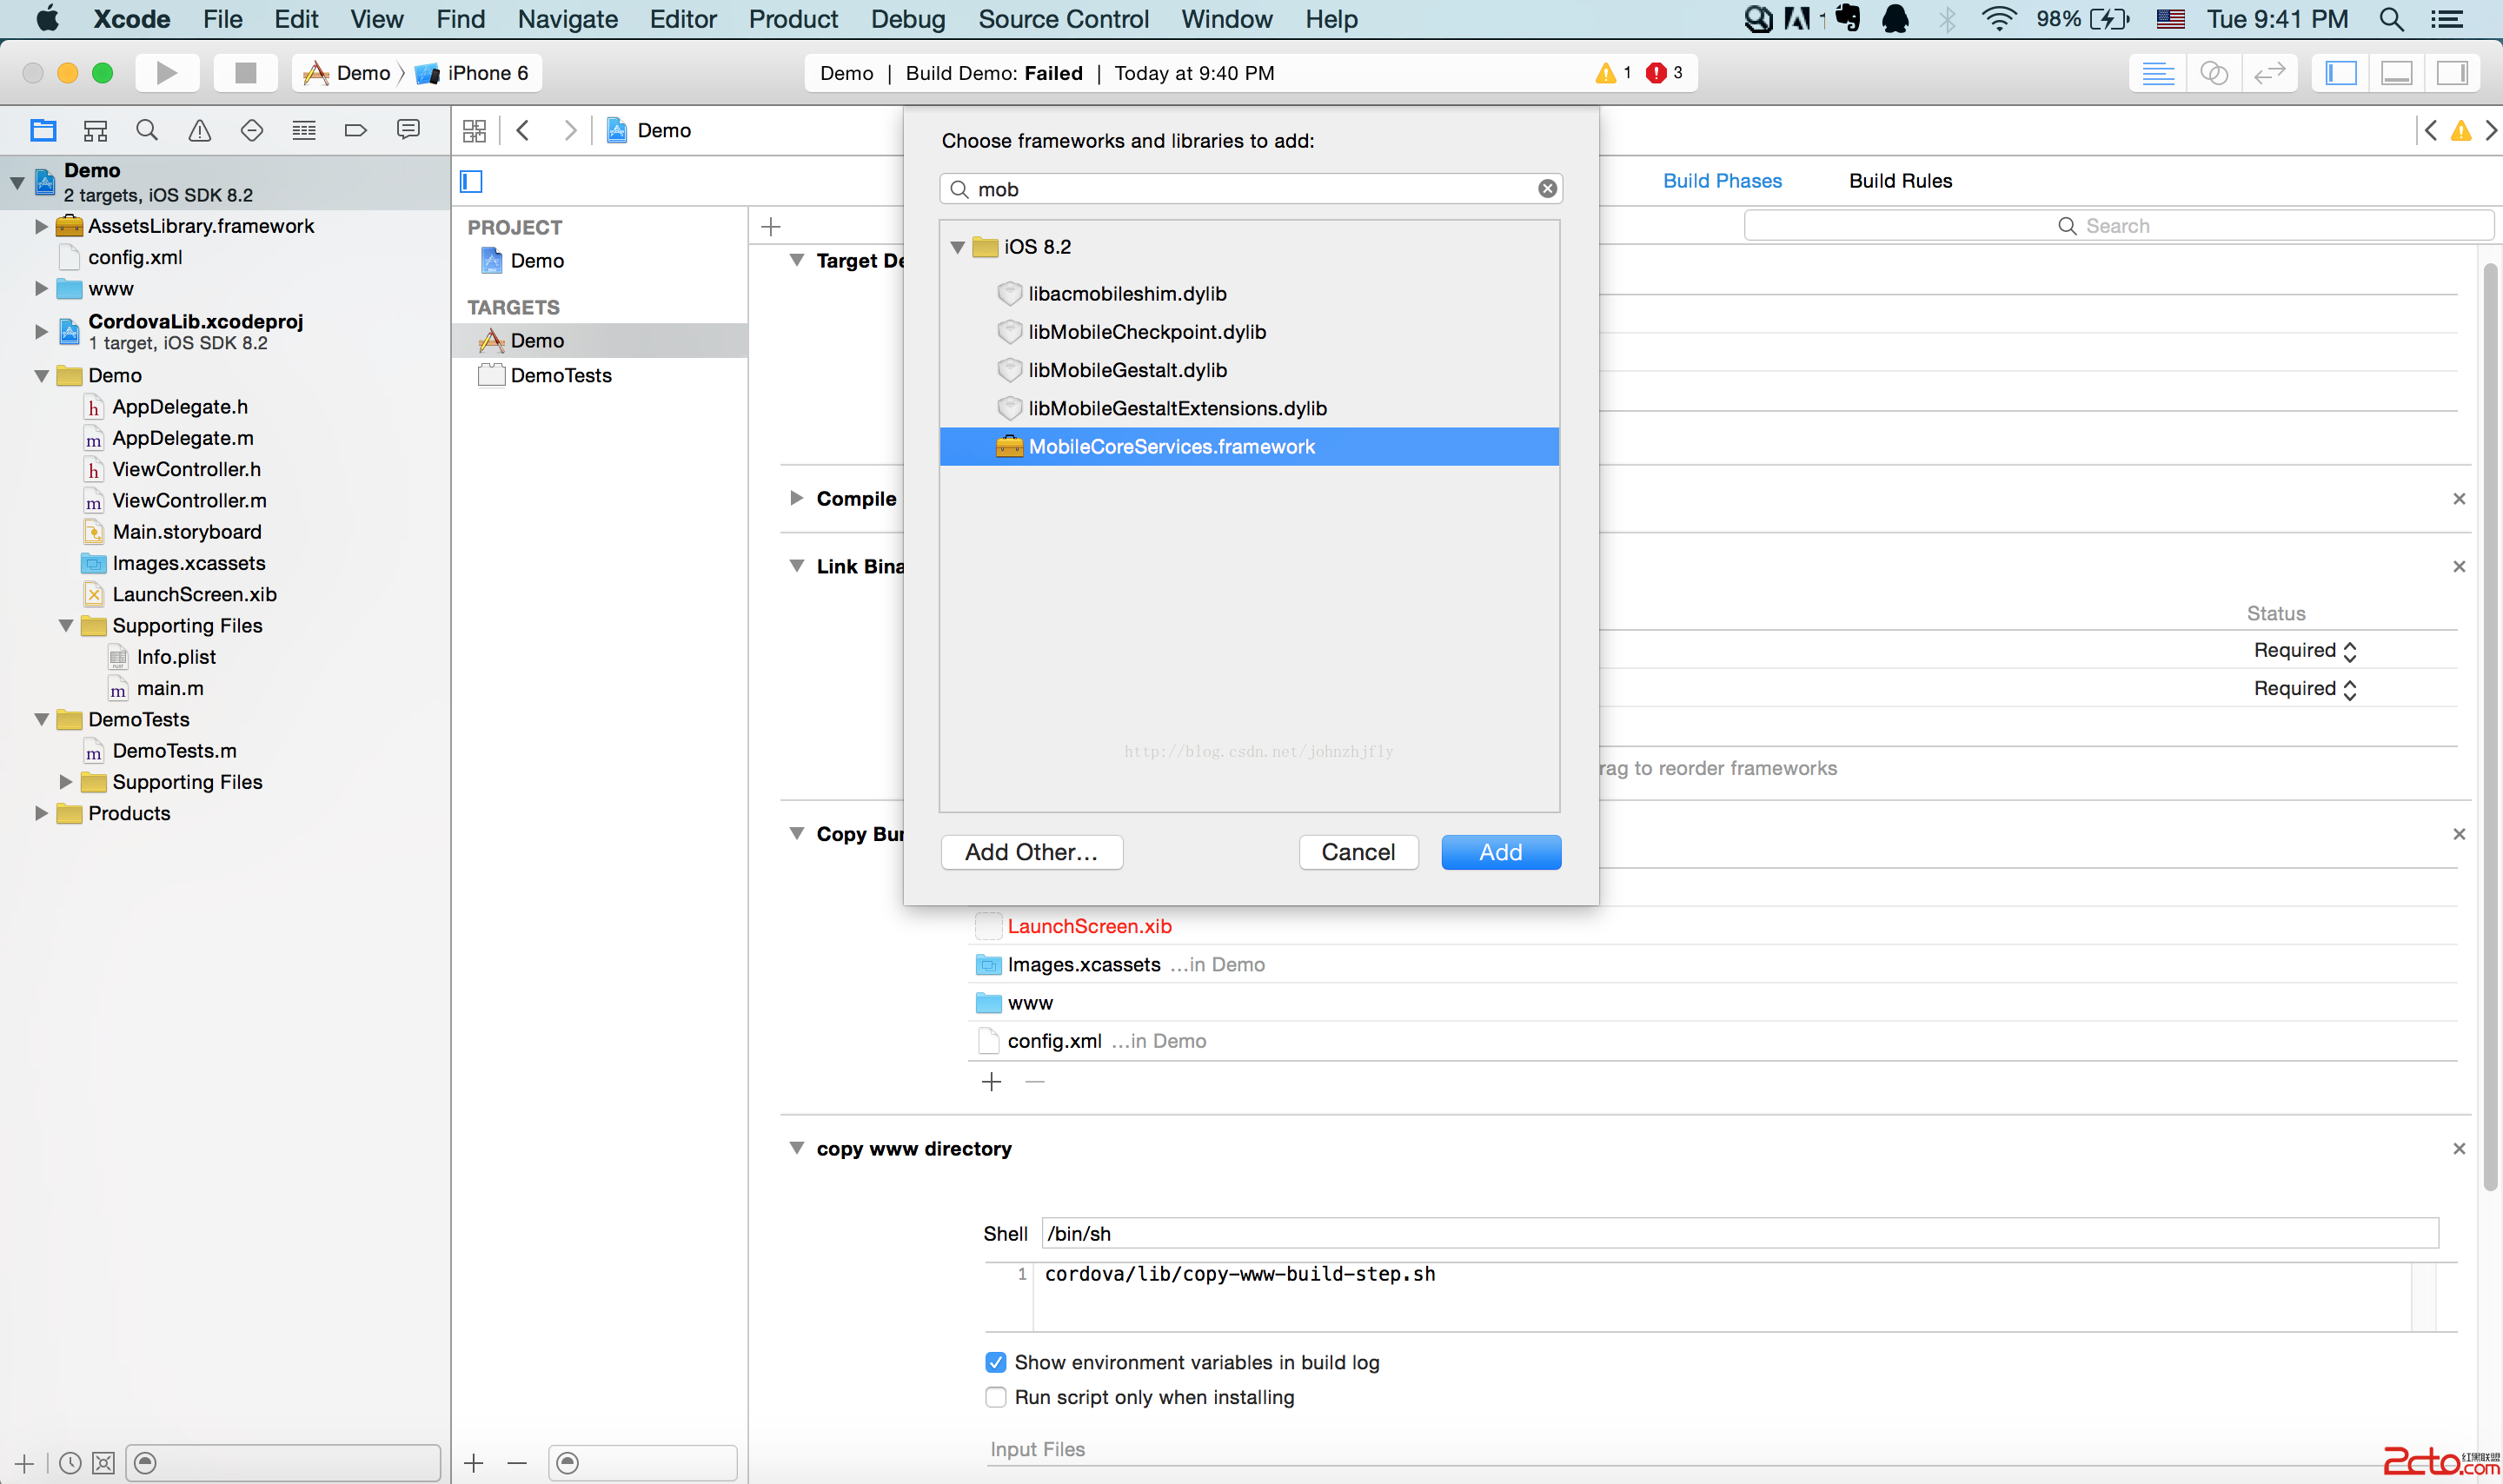The height and width of the screenshot is (1484, 2503).
Task: Toggle the utilities right panel icon
Action: [x=2452, y=73]
